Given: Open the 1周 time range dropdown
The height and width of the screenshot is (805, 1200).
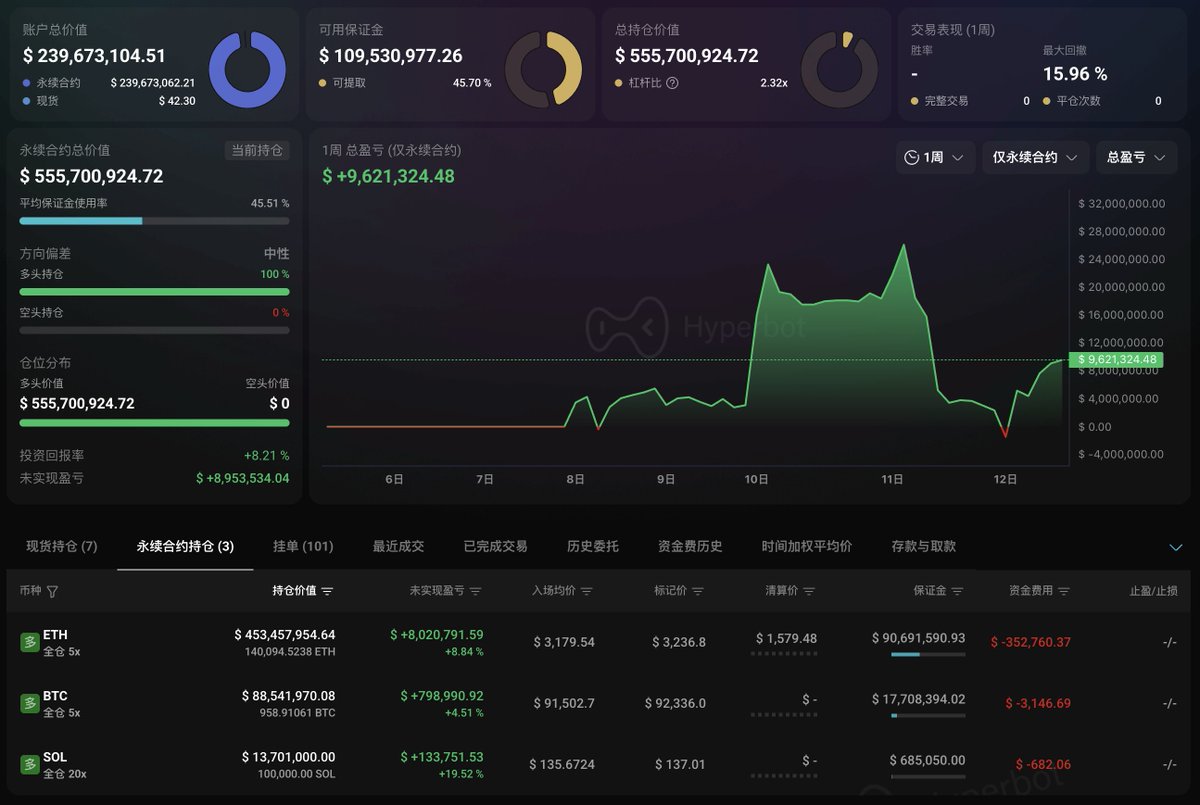Looking at the screenshot, I should (935, 158).
